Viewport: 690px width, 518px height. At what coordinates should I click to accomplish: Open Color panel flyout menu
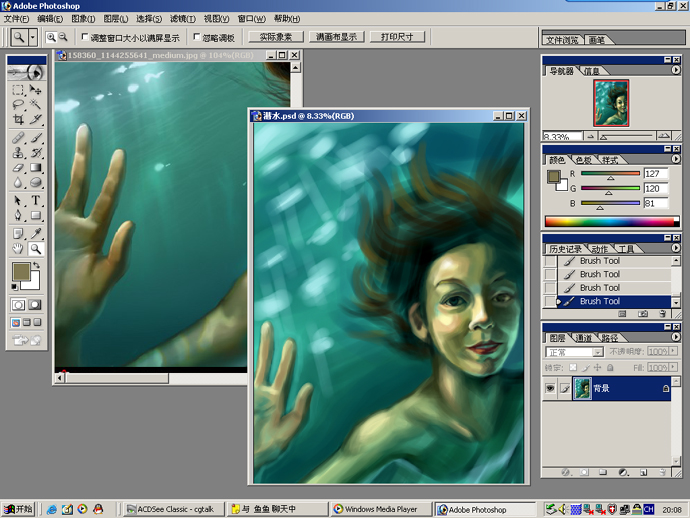pyautogui.click(x=676, y=159)
